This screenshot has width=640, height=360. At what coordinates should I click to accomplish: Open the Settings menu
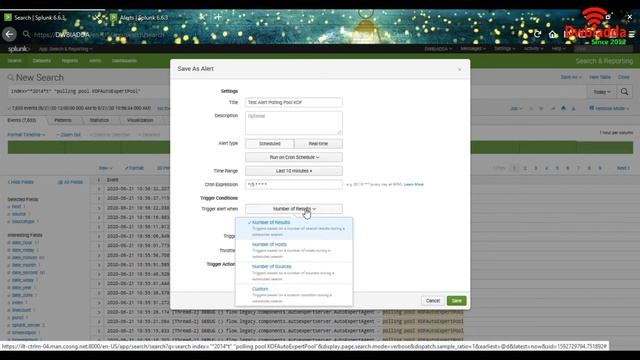tap(504, 49)
